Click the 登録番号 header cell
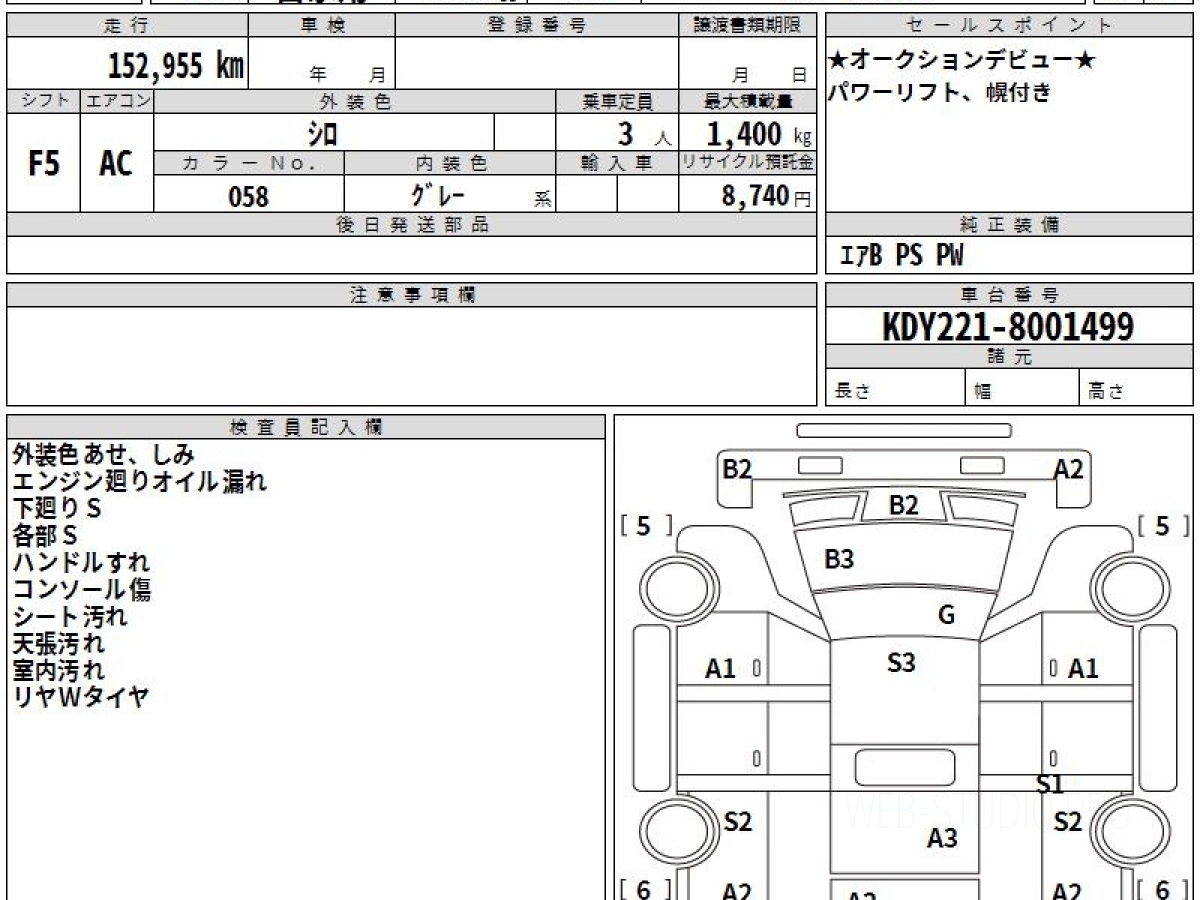The image size is (1200, 900). [x=537, y=26]
